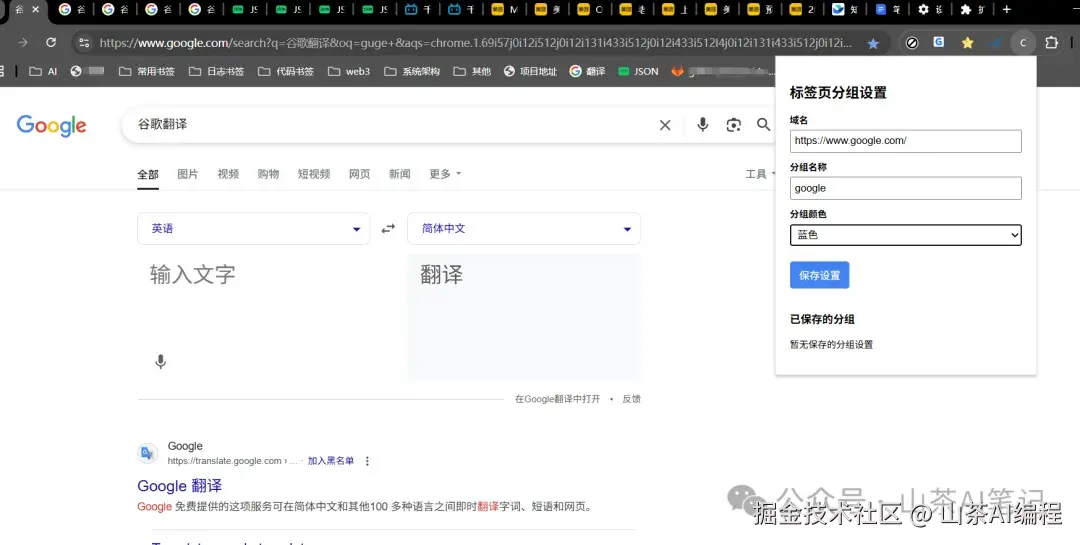The height and width of the screenshot is (545, 1080).
Task: Select the 全部 results tab
Action: (x=147, y=174)
